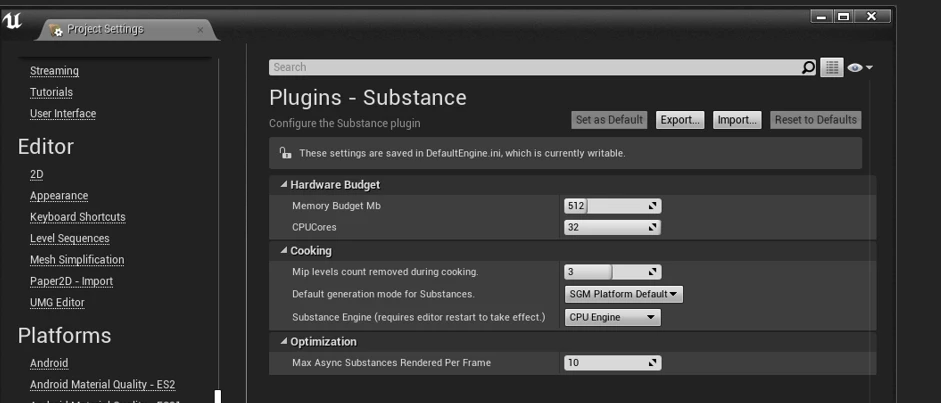This screenshot has width=941, height=403.
Task: Open the view options eye menu
Action: click(x=860, y=68)
